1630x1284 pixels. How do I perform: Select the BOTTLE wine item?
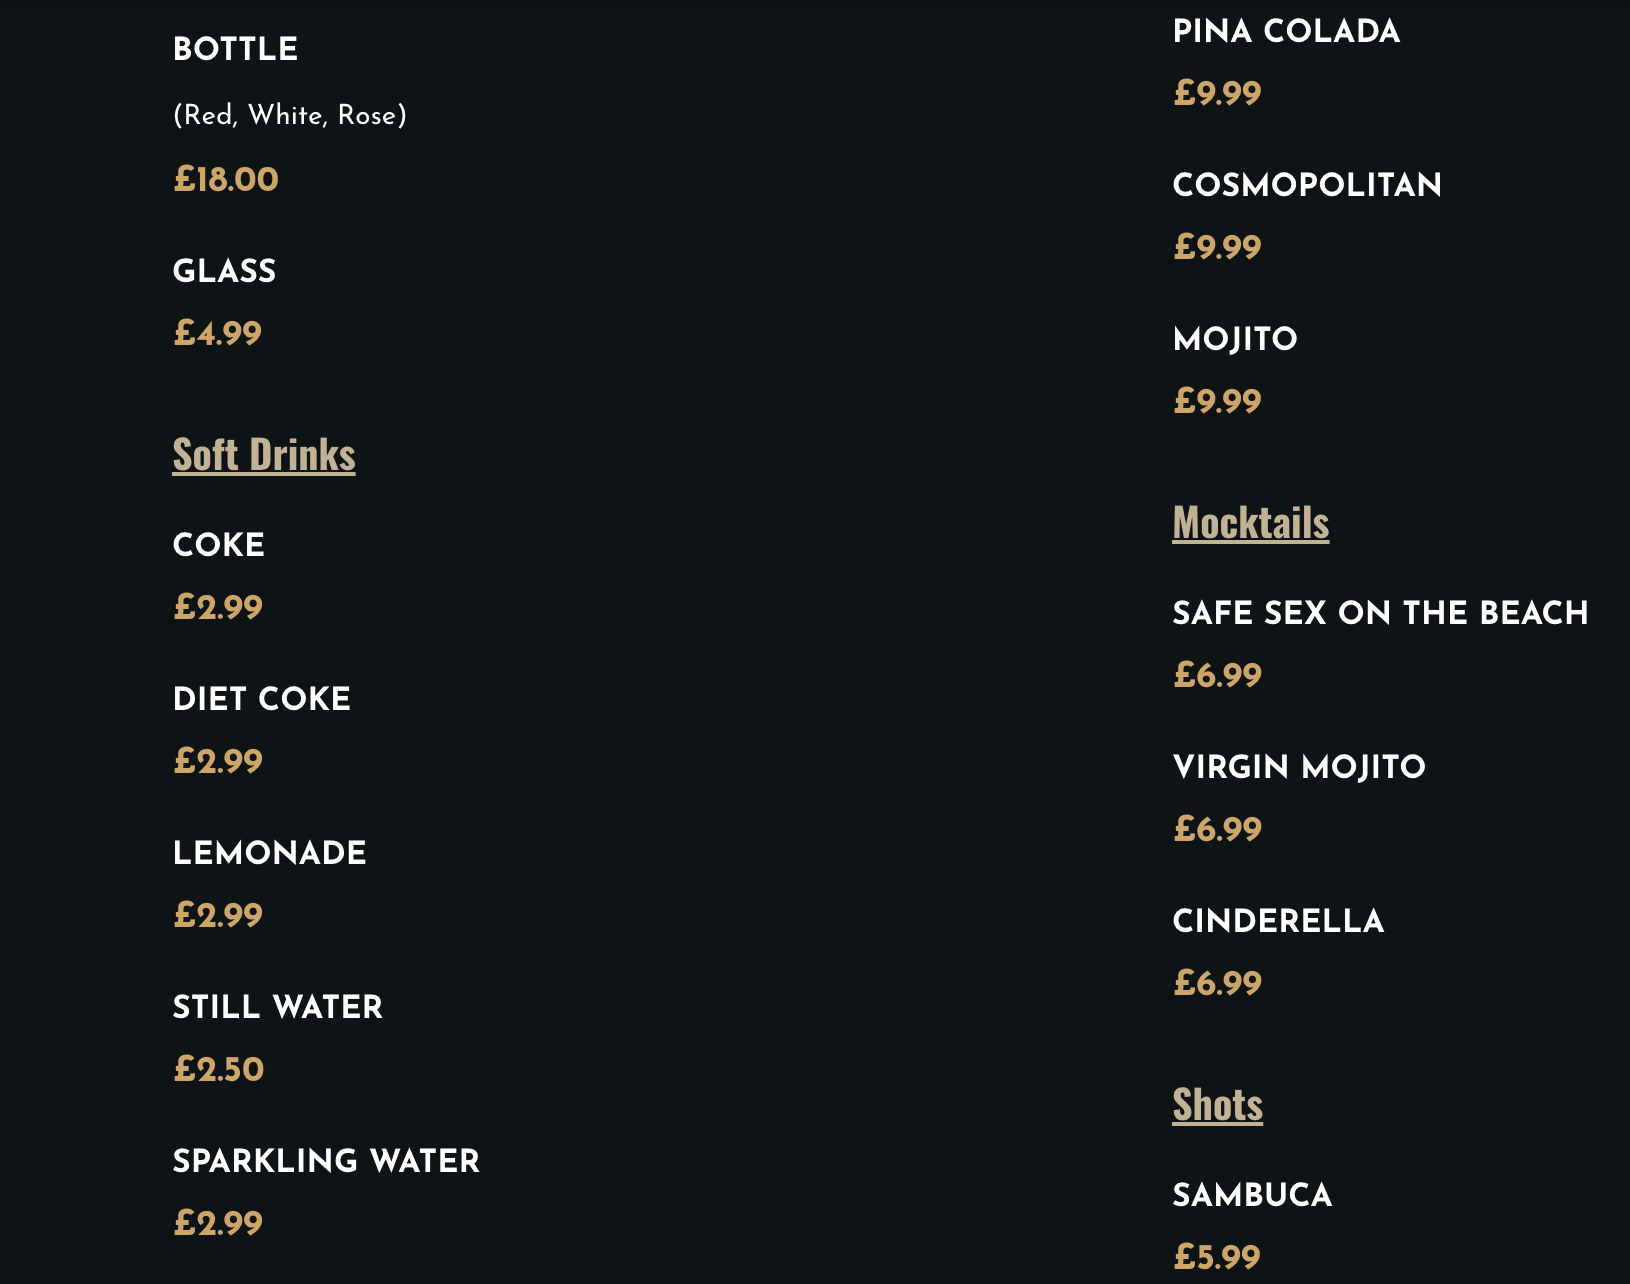pyautogui.click(x=236, y=49)
